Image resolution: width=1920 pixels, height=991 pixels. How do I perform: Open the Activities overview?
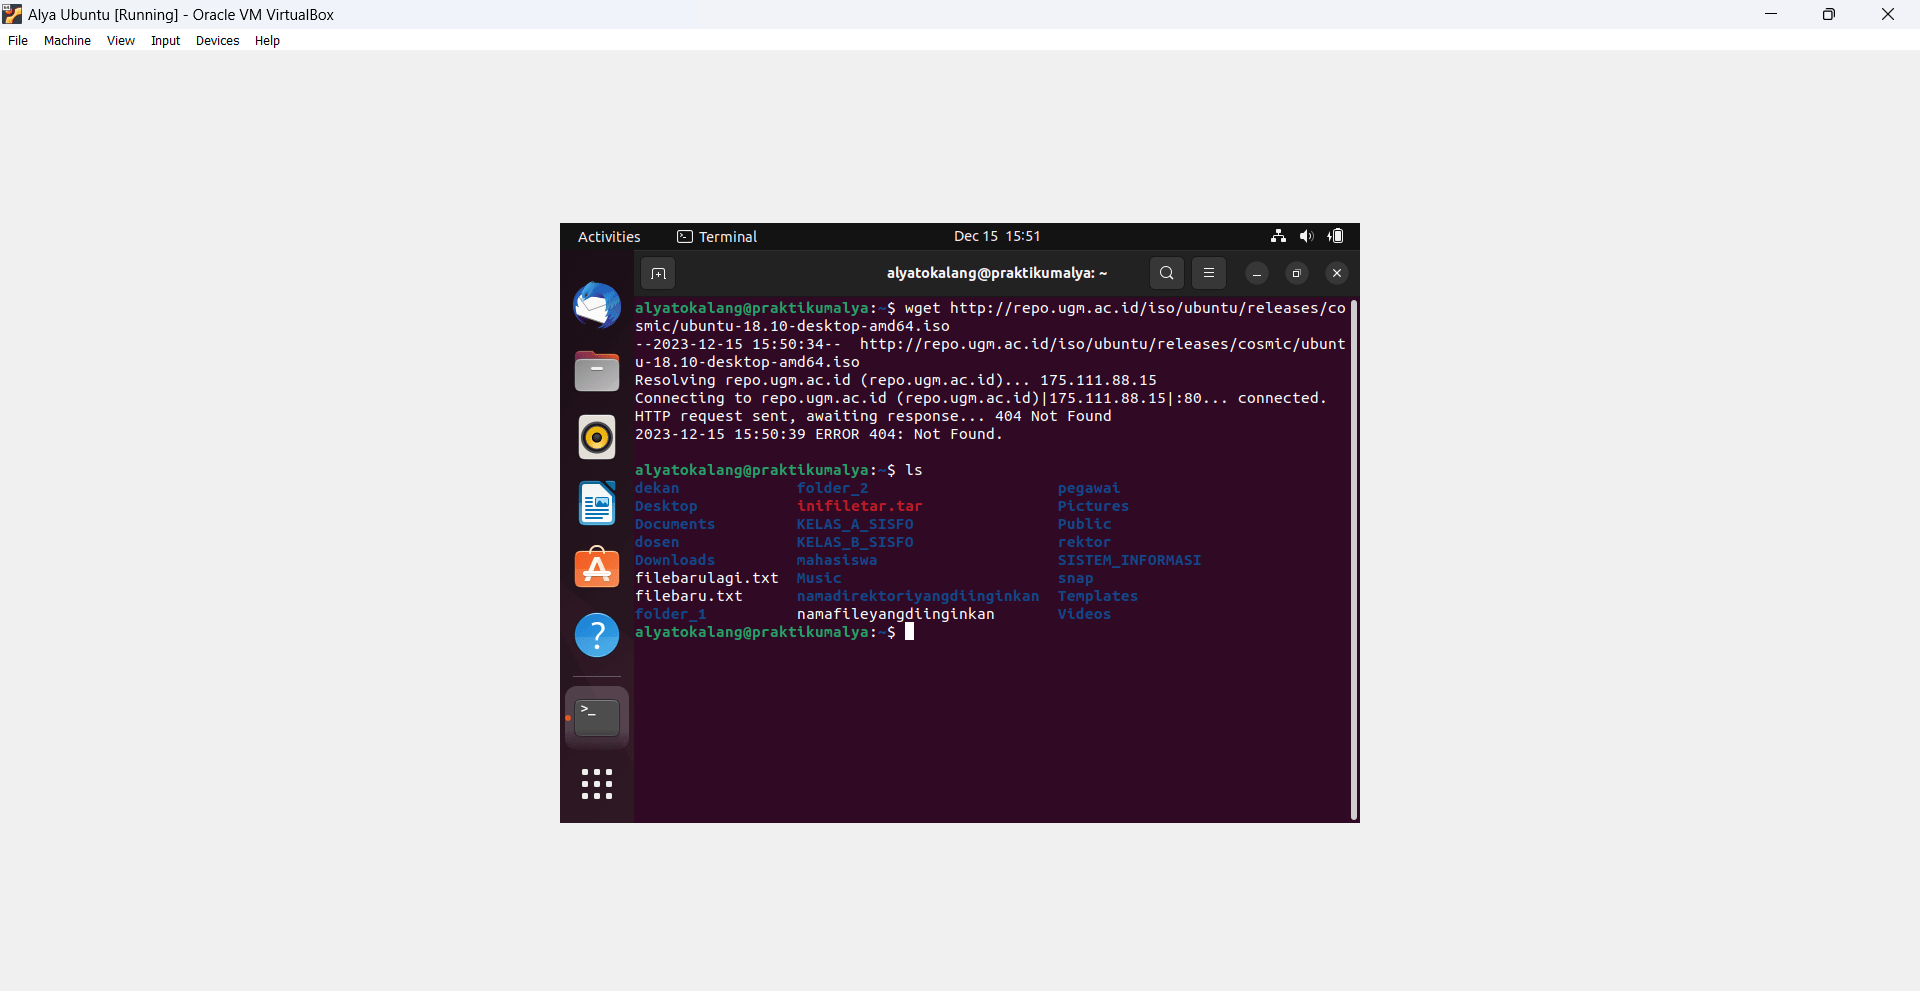[x=609, y=237]
